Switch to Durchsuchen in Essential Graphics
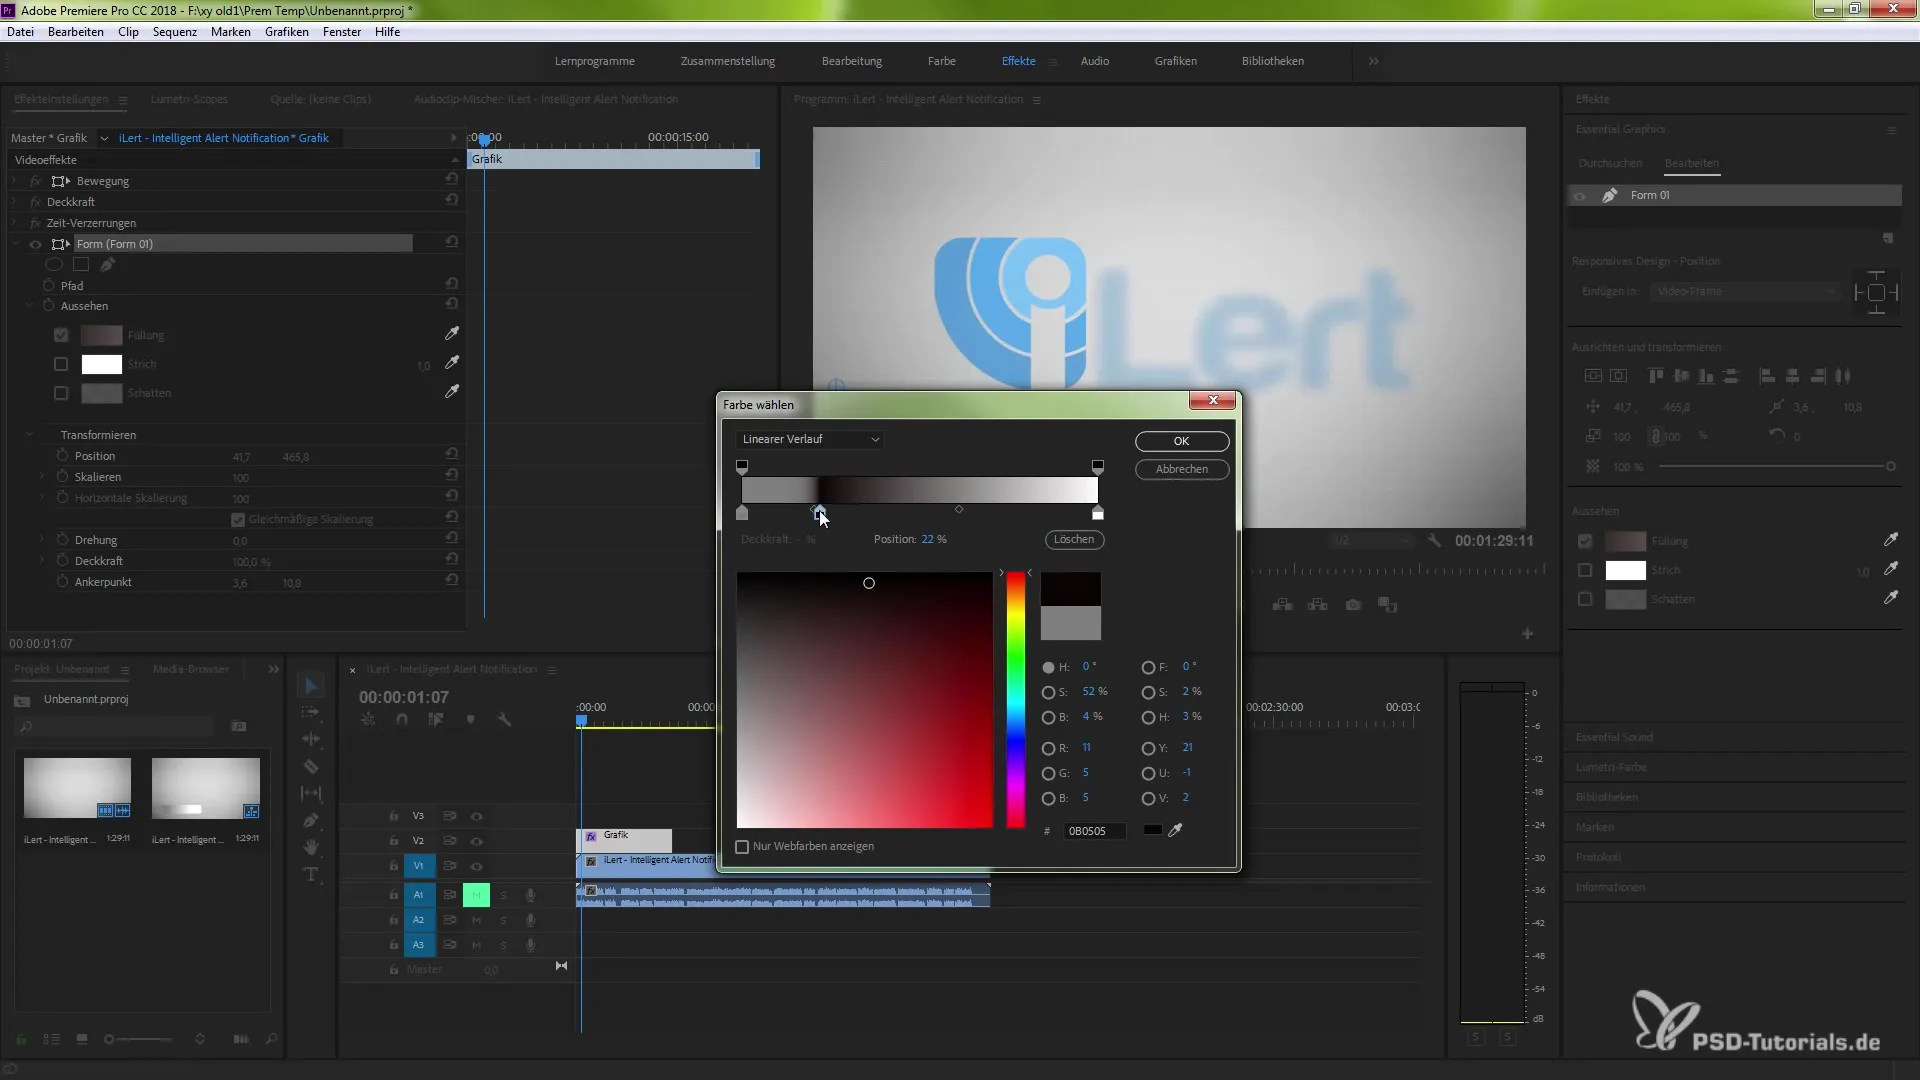 [1610, 163]
